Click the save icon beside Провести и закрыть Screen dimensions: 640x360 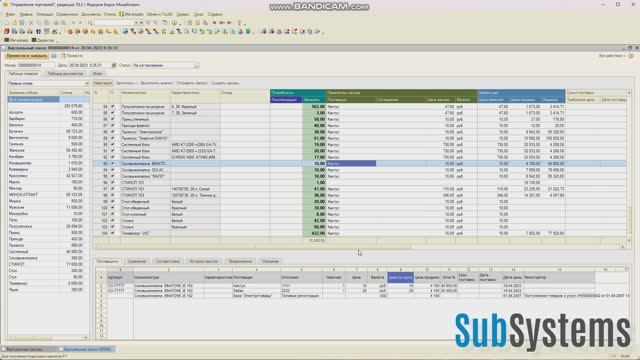(54, 56)
